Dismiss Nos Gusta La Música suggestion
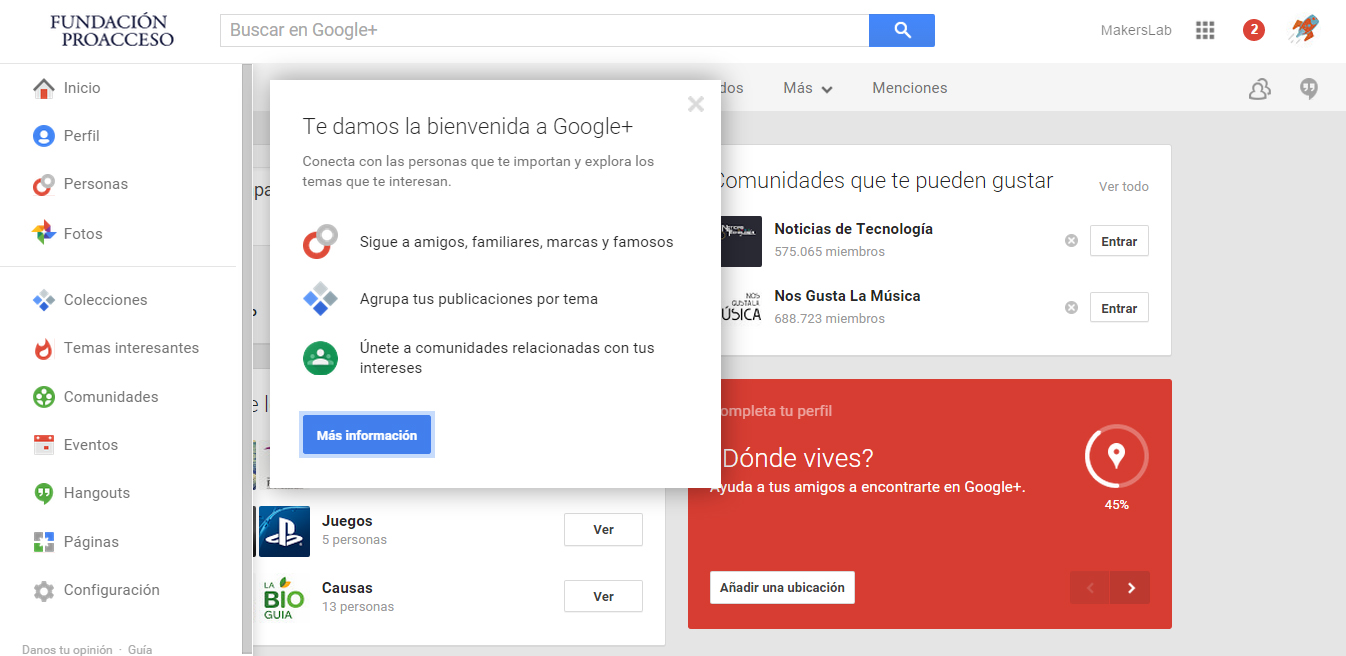1346x656 pixels. tap(1071, 308)
